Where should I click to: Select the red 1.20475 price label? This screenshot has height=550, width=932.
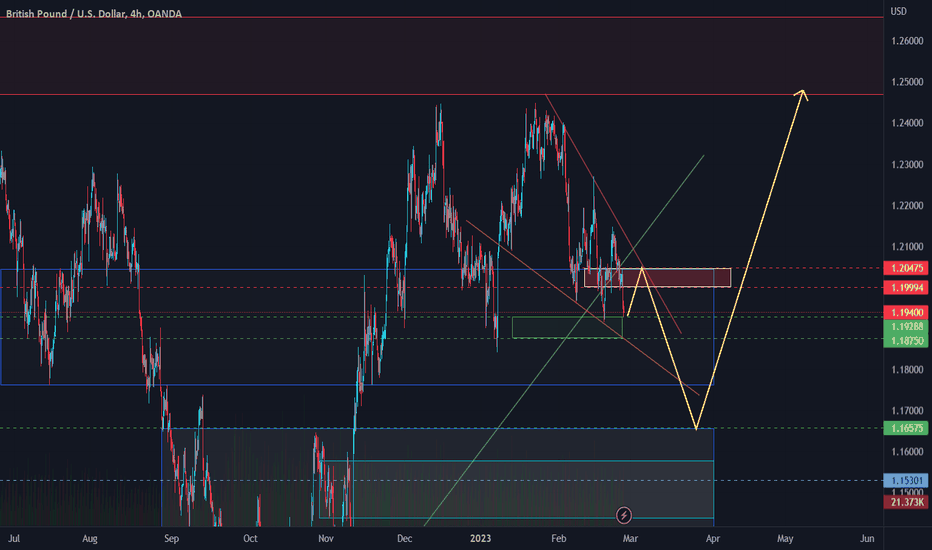tap(906, 268)
